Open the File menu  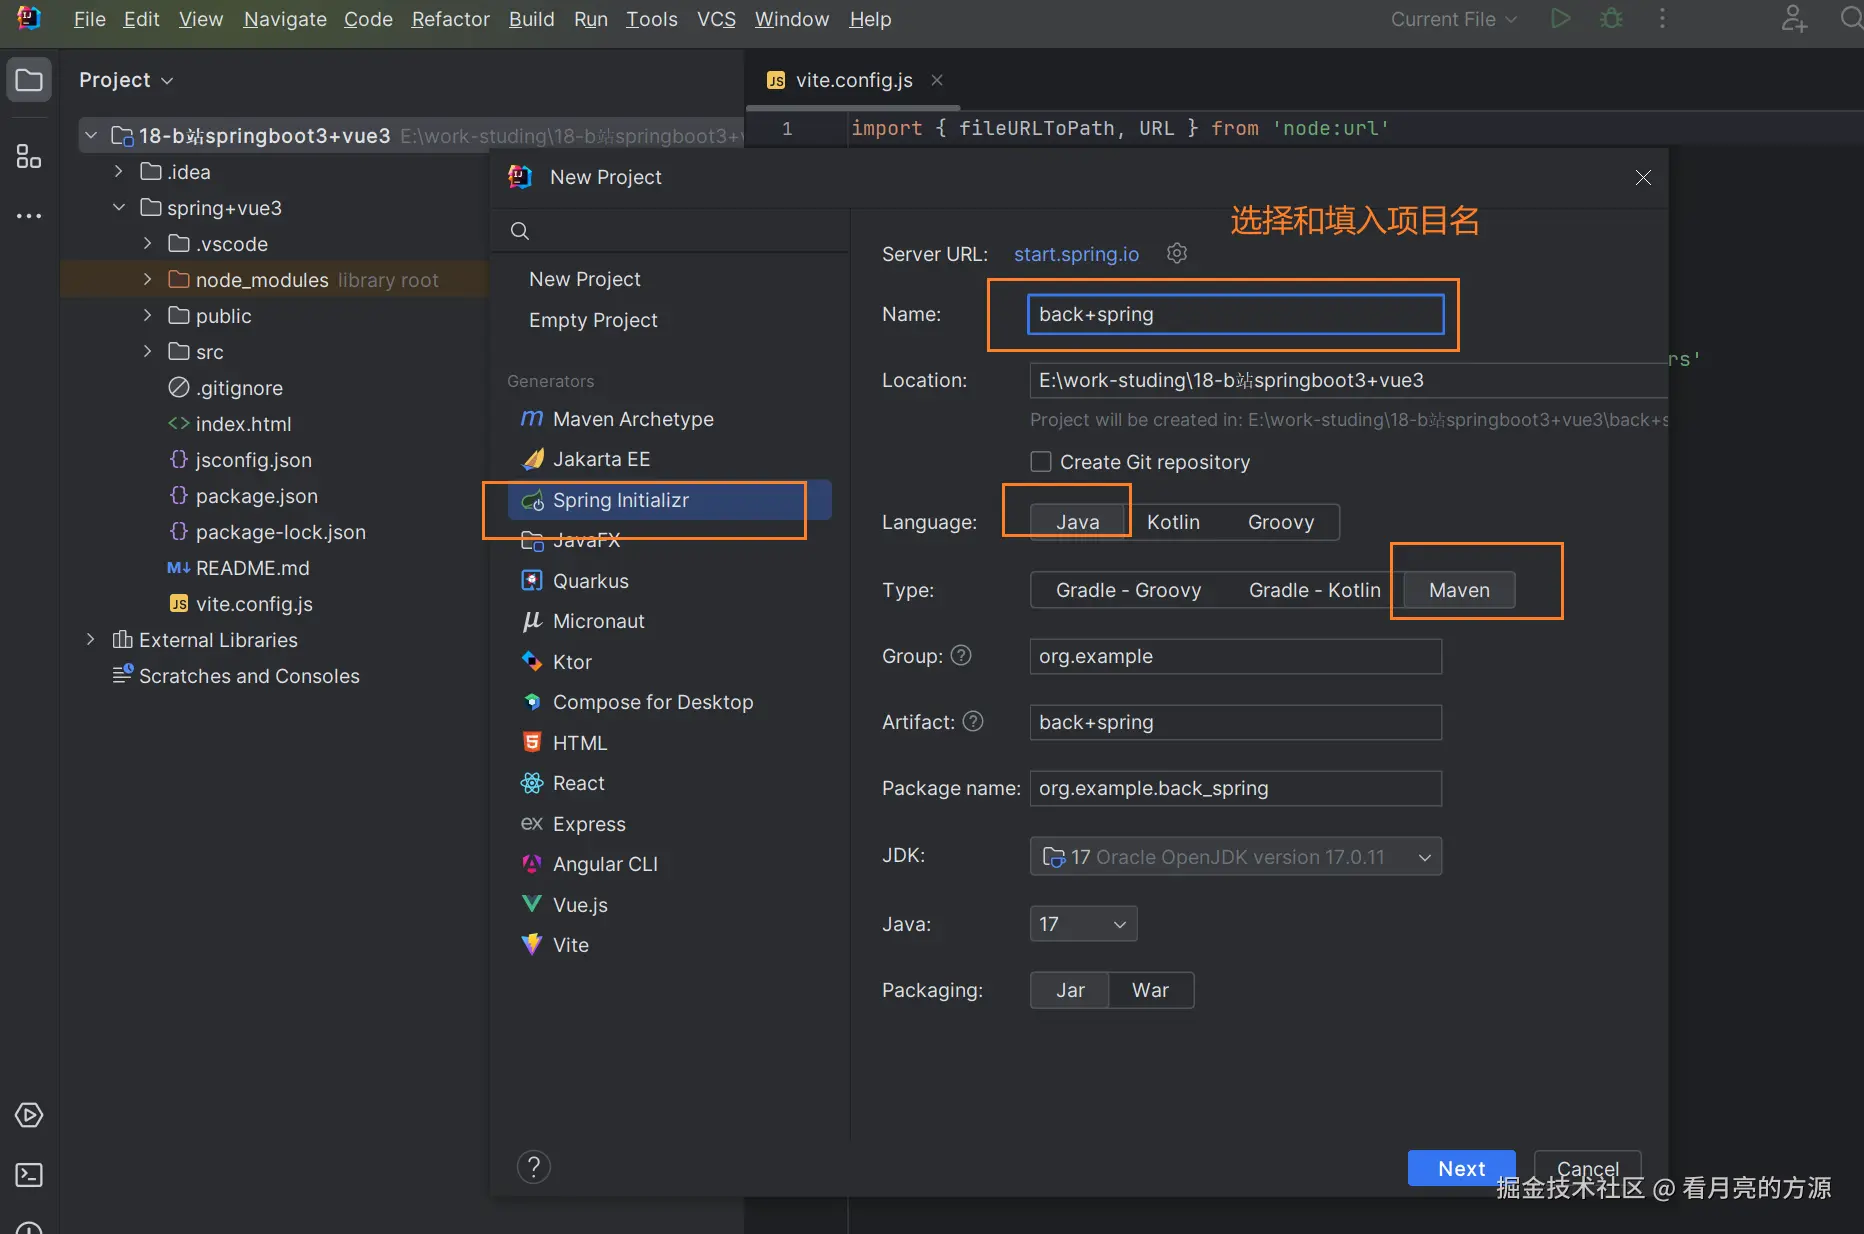point(89,19)
